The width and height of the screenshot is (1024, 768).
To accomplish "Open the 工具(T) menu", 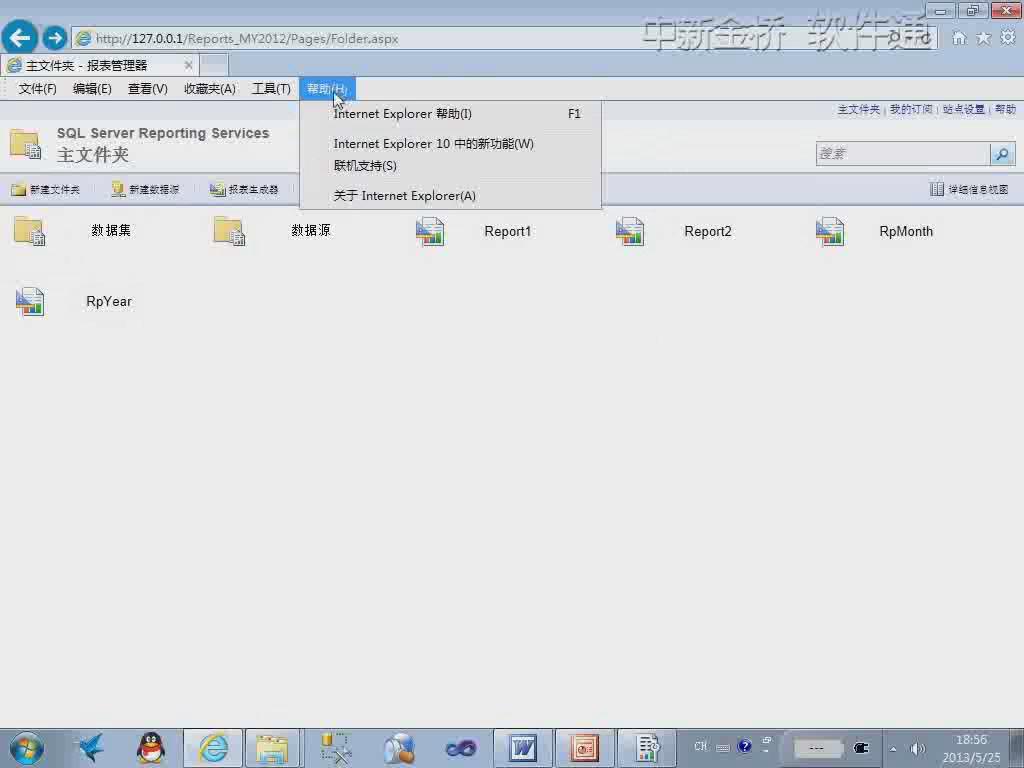I will coord(271,89).
